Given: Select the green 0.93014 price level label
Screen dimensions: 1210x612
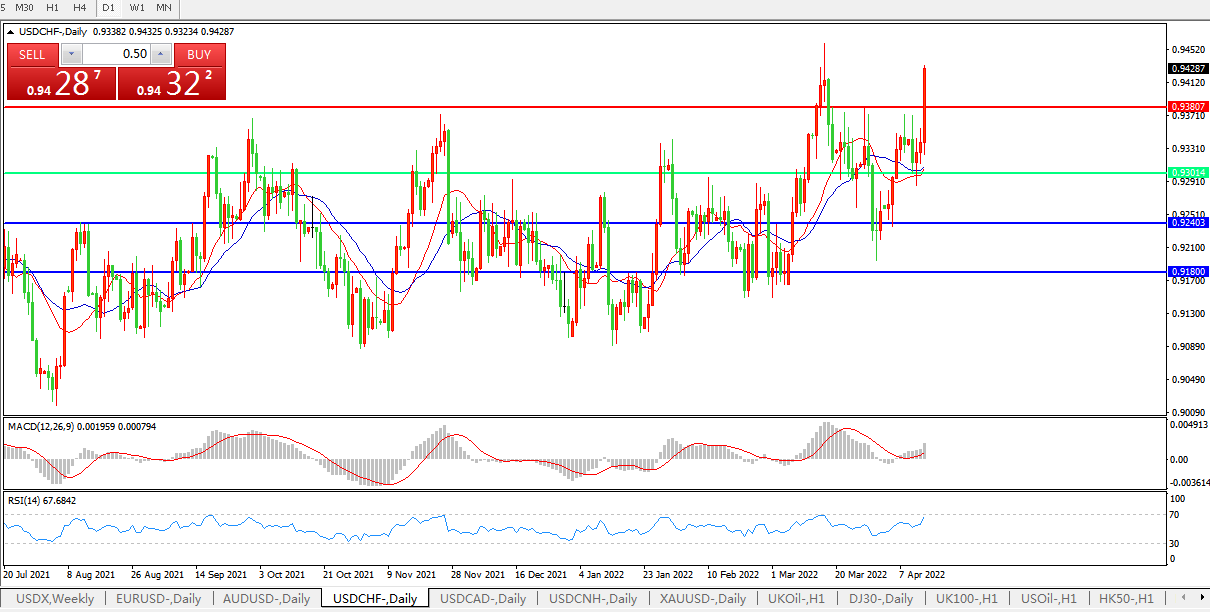Looking at the screenshot, I should pyautogui.click(x=1186, y=172).
